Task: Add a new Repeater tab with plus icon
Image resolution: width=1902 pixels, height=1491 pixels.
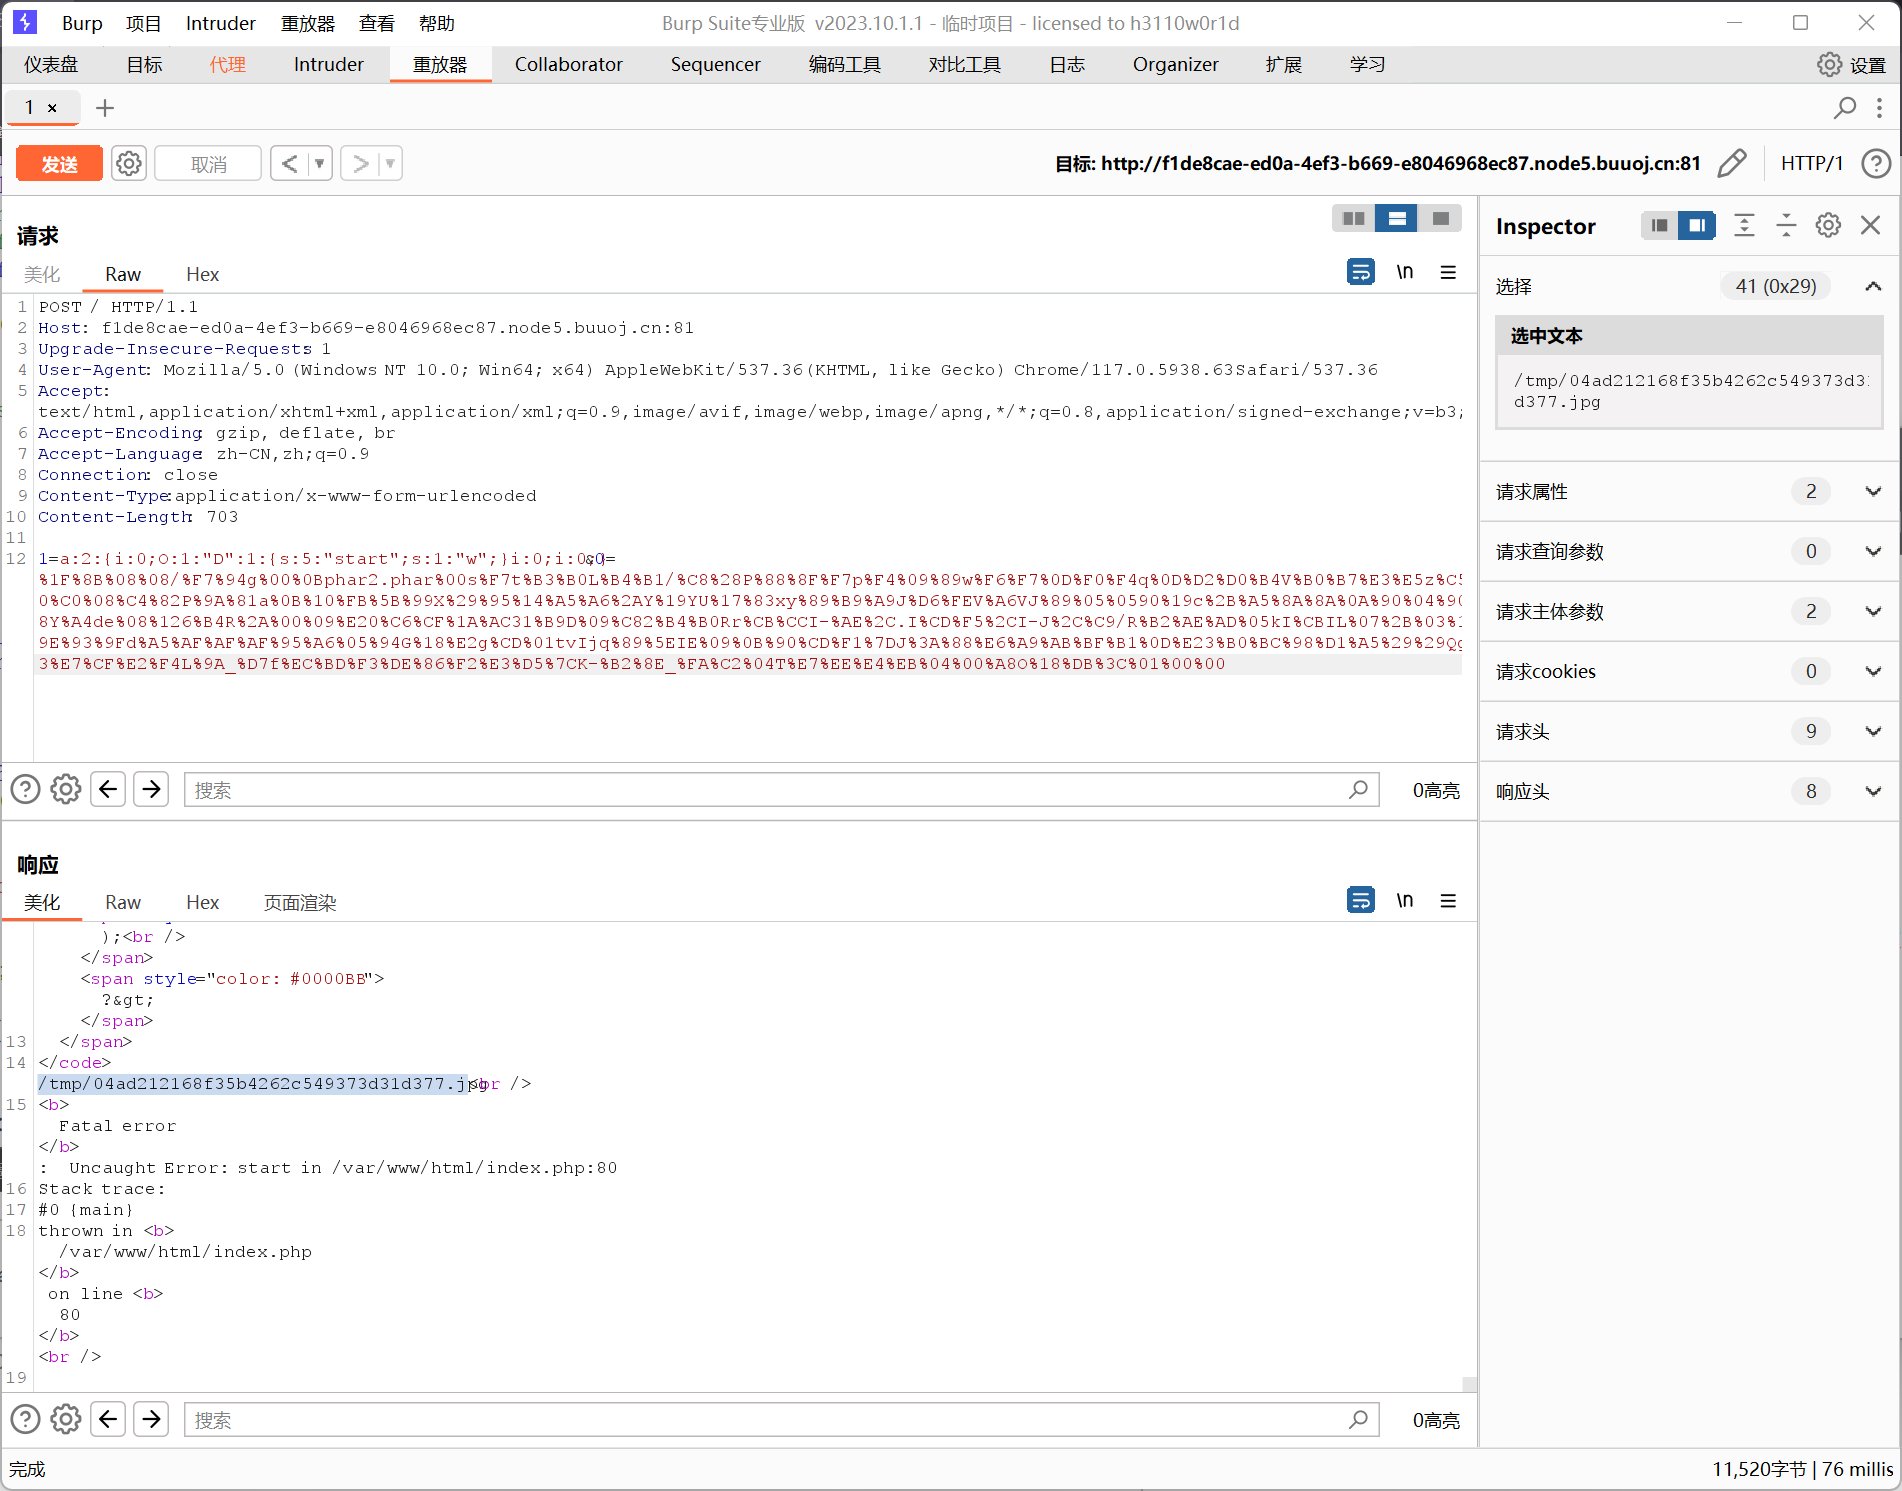Action: [105, 108]
